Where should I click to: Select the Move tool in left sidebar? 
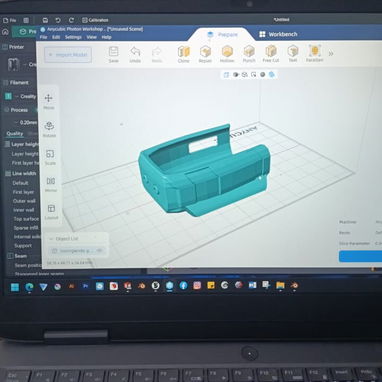coord(49,101)
